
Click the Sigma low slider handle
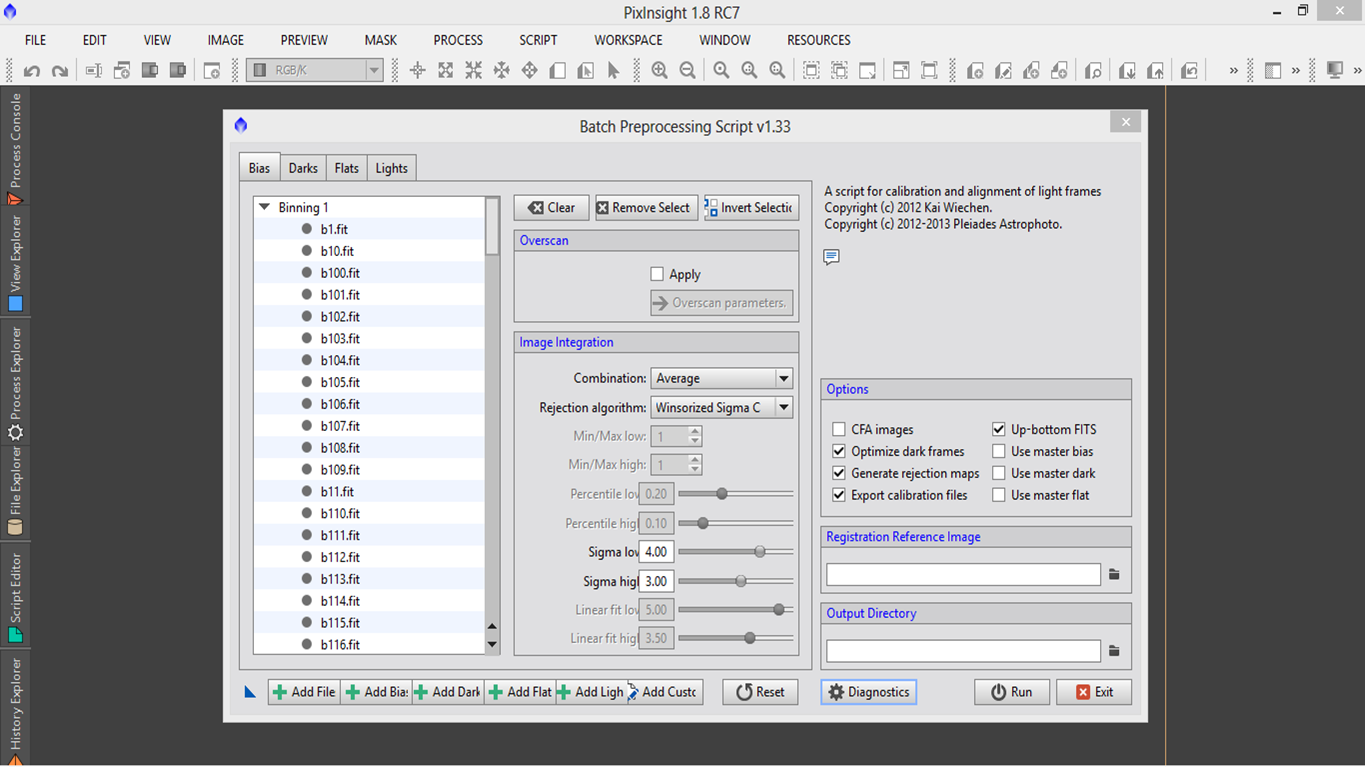click(760, 551)
